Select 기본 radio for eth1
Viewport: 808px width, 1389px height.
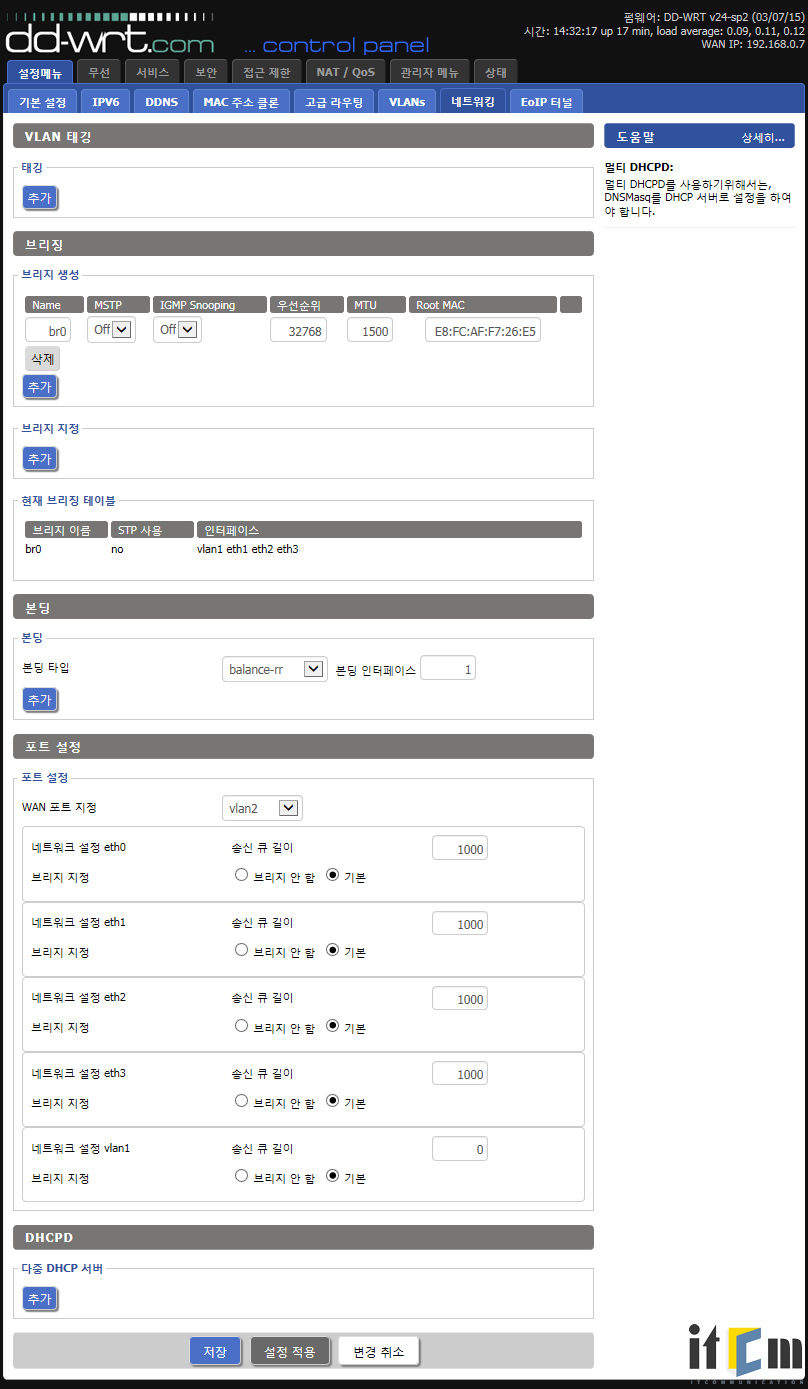point(332,950)
